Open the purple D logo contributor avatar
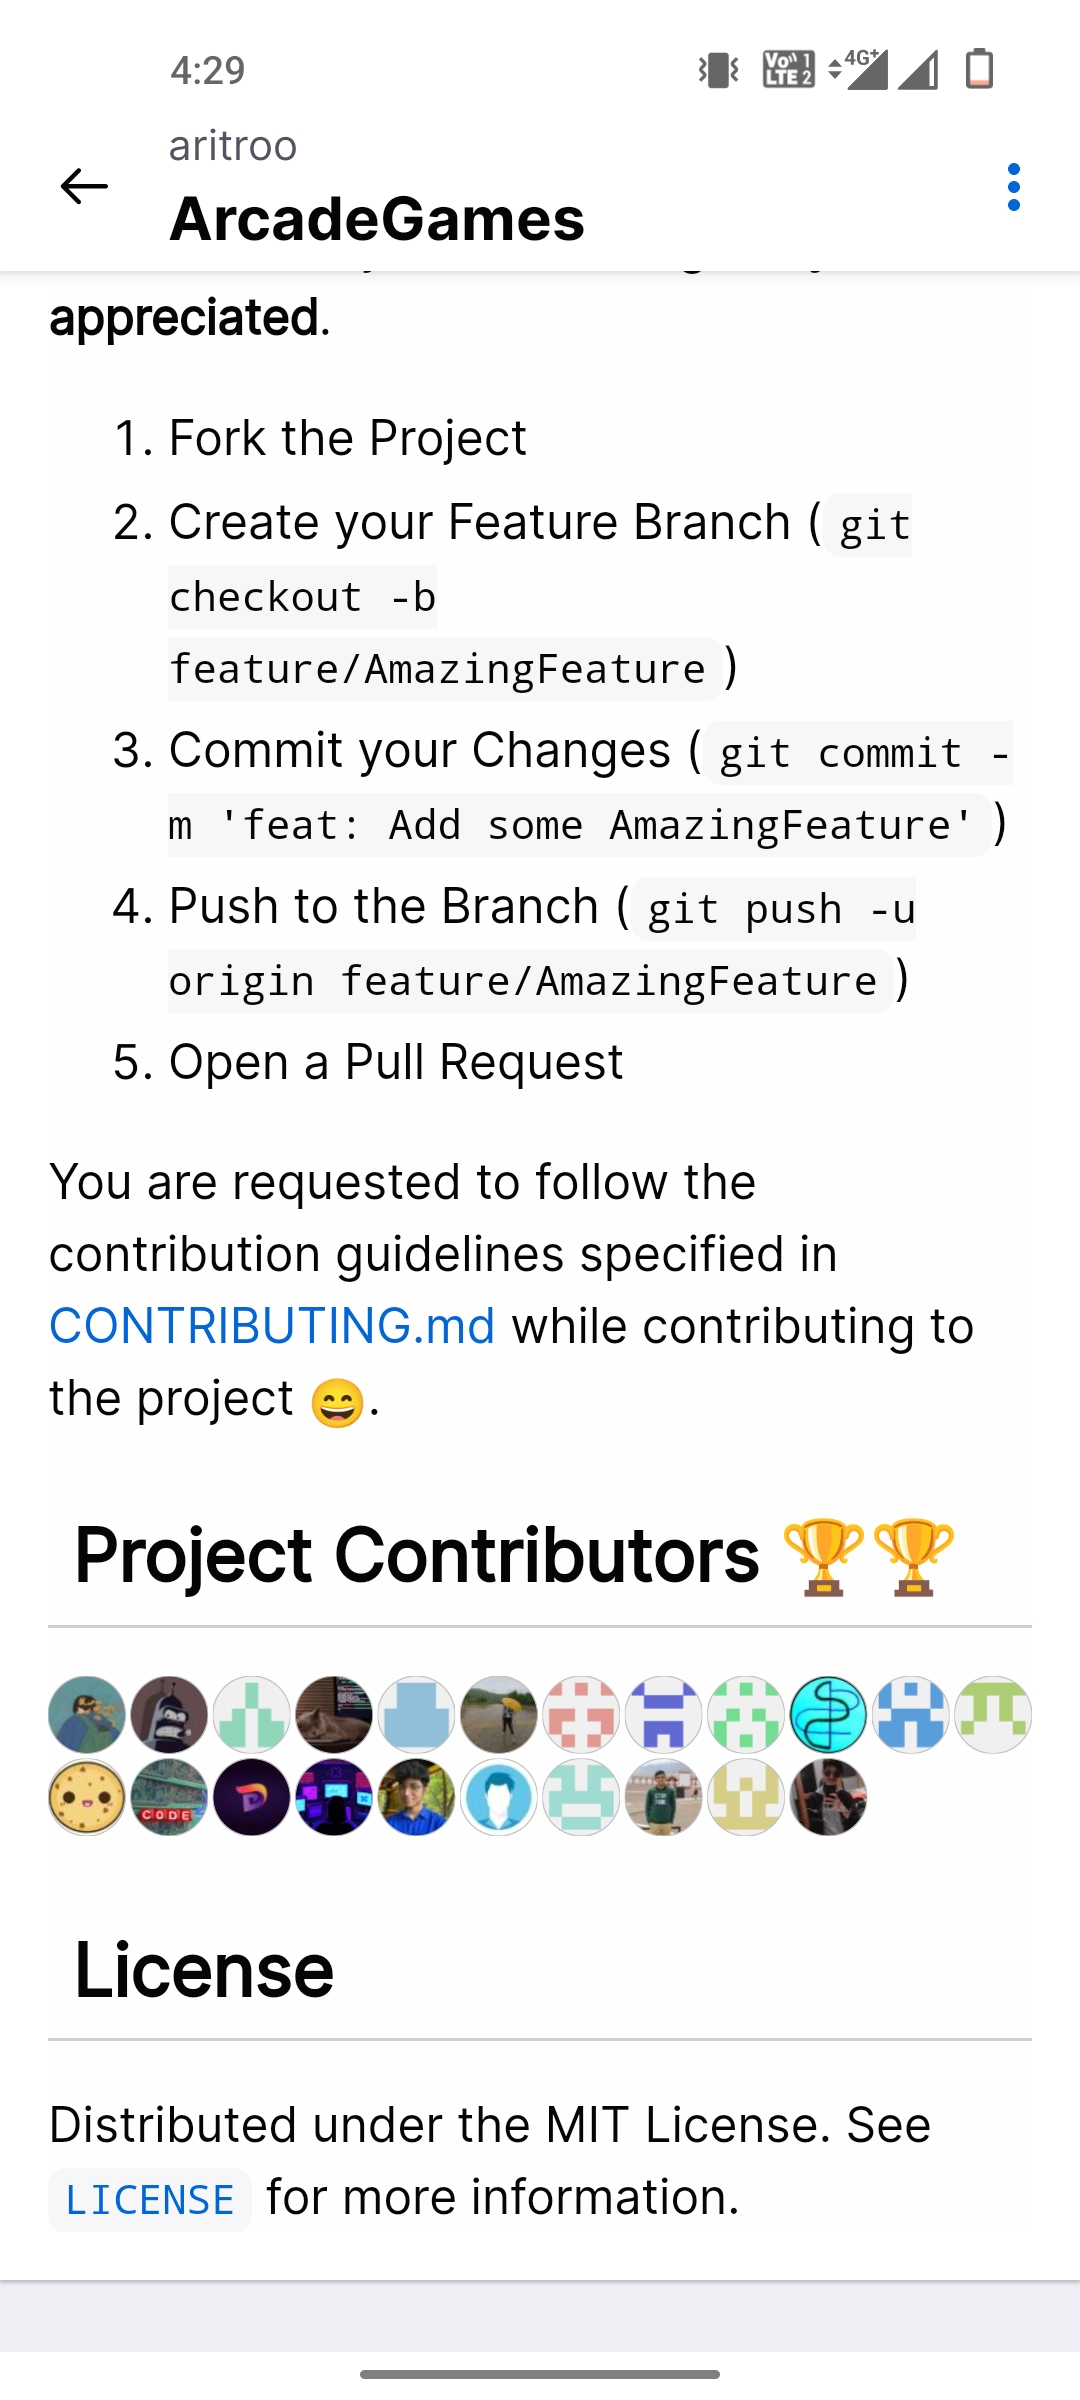The width and height of the screenshot is (1080, 2400). [250, 1796]
